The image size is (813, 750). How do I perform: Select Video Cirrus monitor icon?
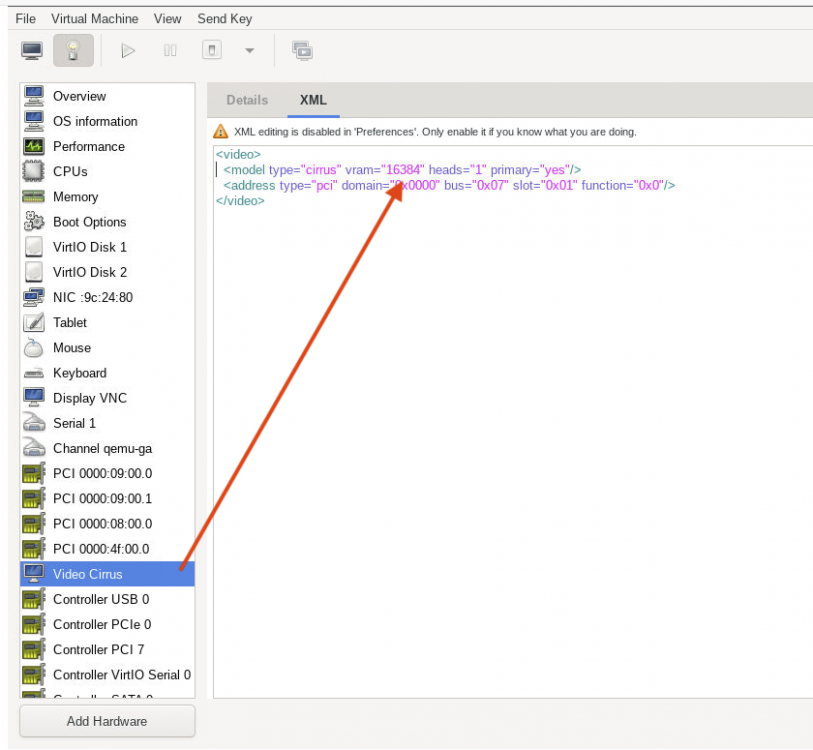click(x=34, y=574)
